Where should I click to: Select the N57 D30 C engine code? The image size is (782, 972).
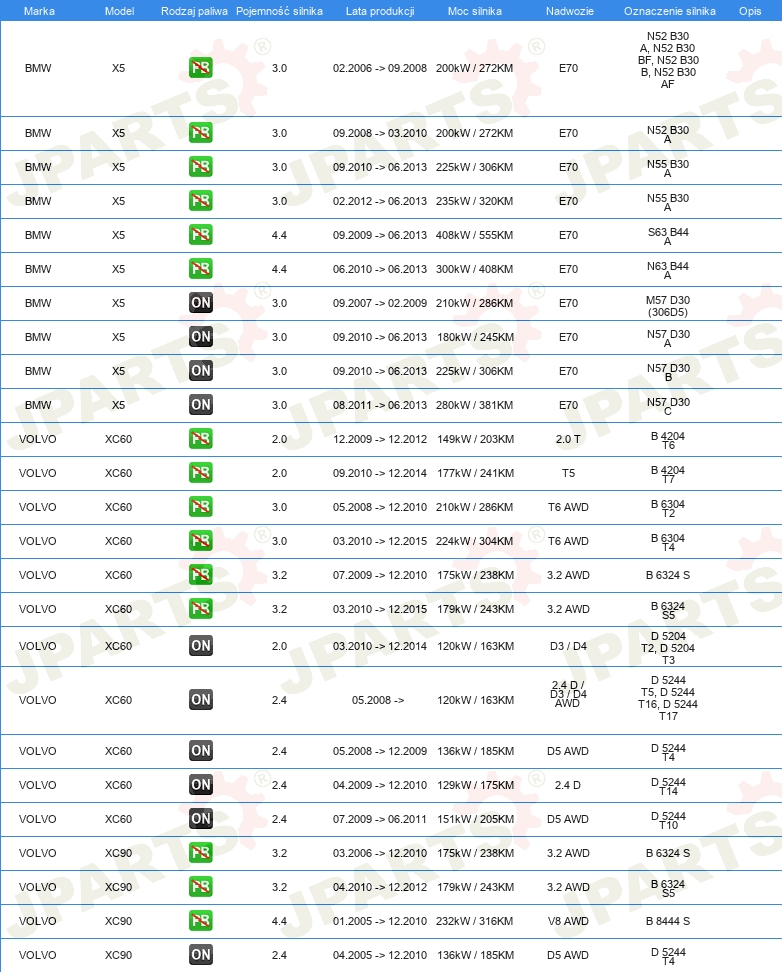pyautogui.click(x=668, y=406)
